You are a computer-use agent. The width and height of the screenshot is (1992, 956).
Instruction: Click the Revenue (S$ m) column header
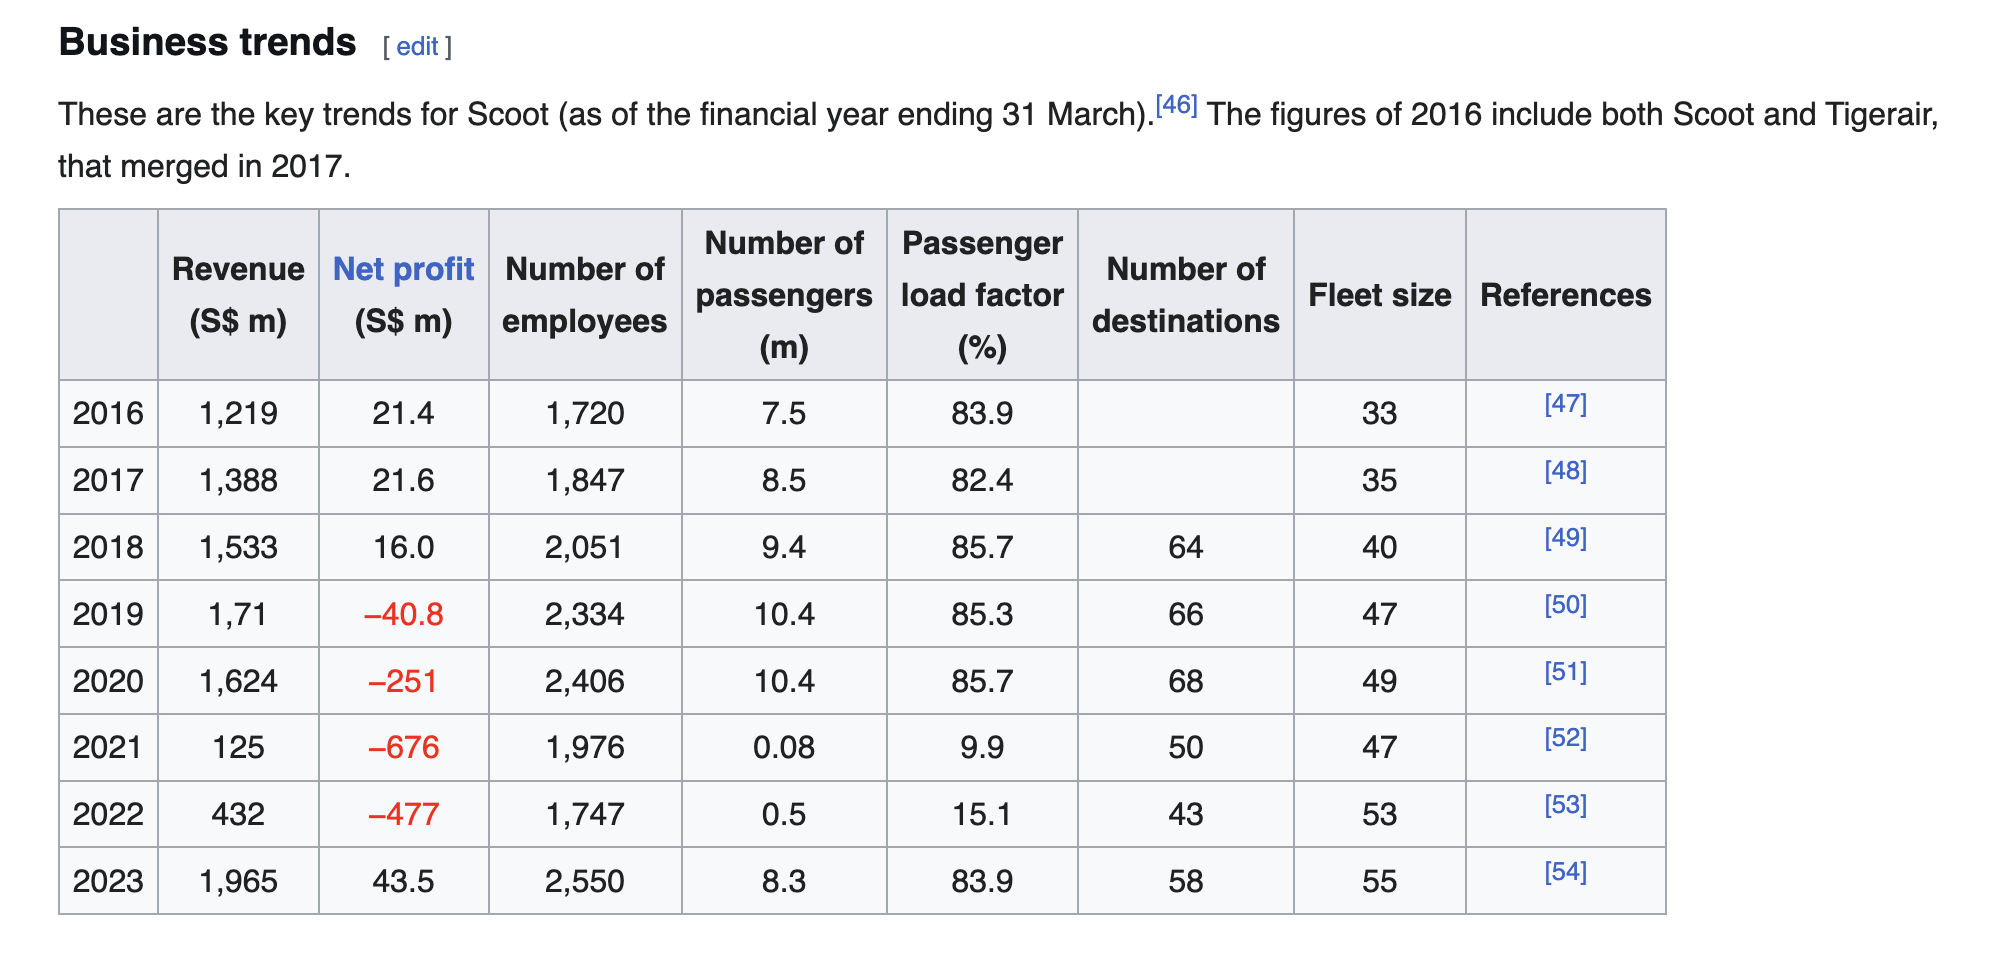tap(238, 295)
